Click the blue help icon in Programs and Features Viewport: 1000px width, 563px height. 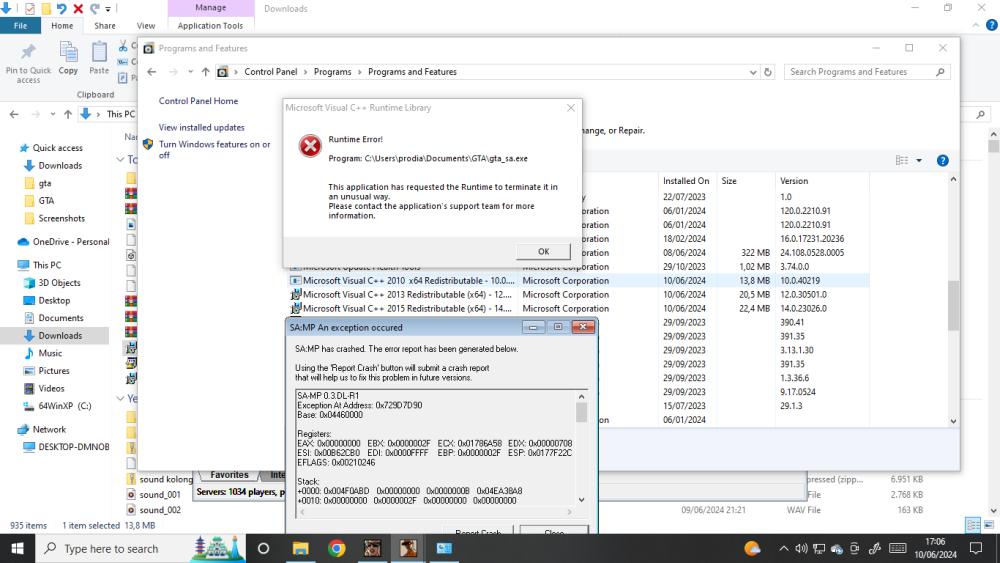[x=943, y=161]
